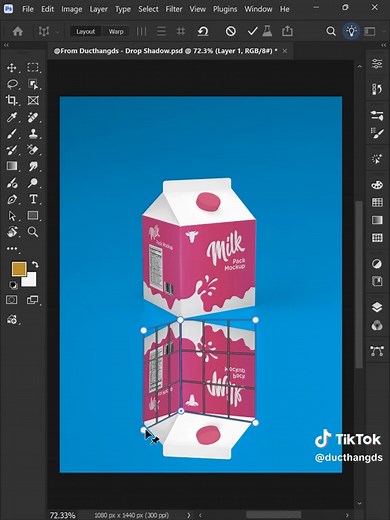
Task: Select the Zoom tool in the toolbox
Action: [33, 232]
